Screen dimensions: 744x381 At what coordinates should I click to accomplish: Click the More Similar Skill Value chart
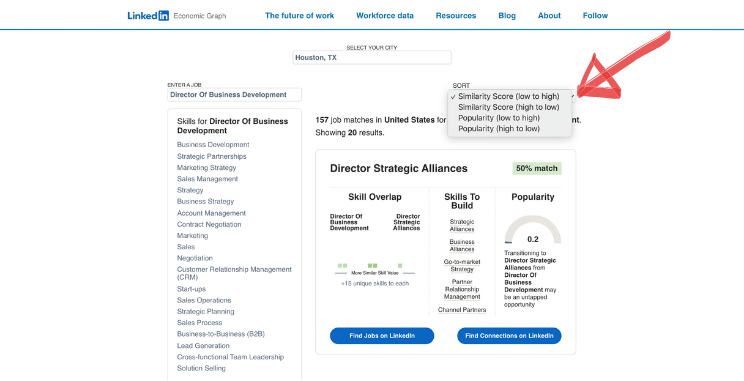pos(375,269)
